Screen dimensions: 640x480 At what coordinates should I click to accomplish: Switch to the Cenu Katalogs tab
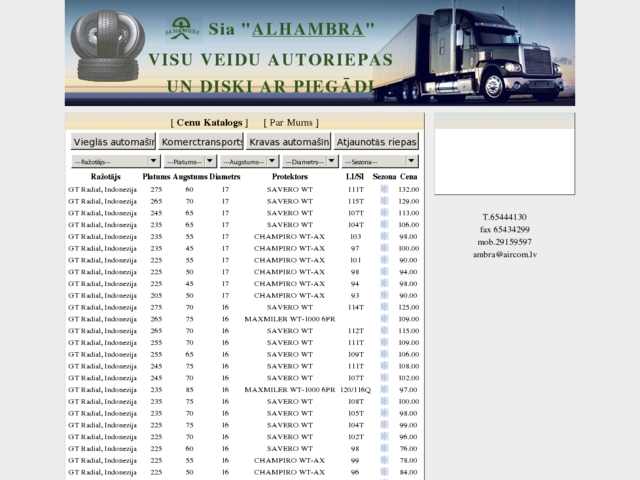209,122
